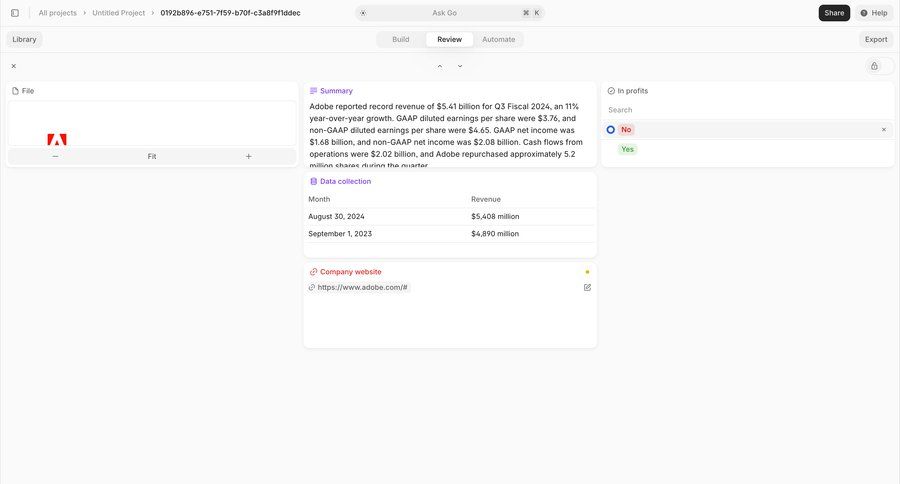Click the Library button
Screen dimensions: 900x484
tap(24, 40)
